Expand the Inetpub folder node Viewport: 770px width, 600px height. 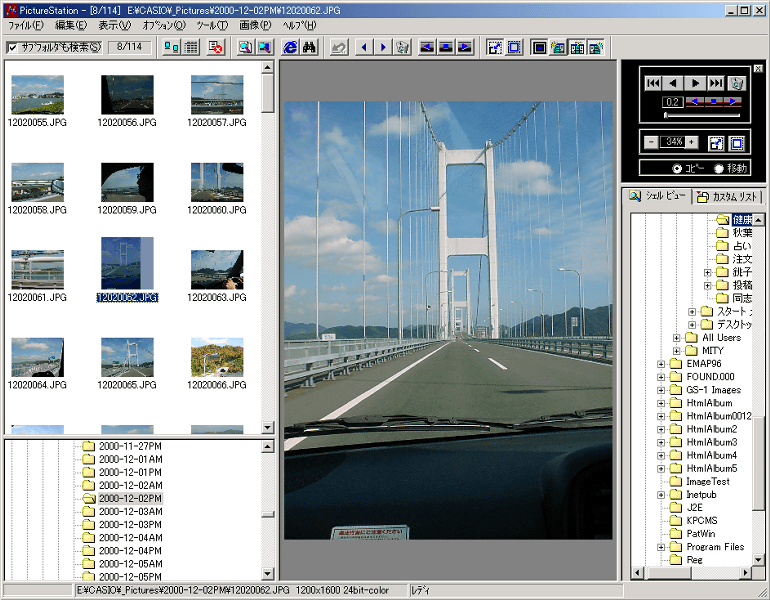tap(661, 495)
